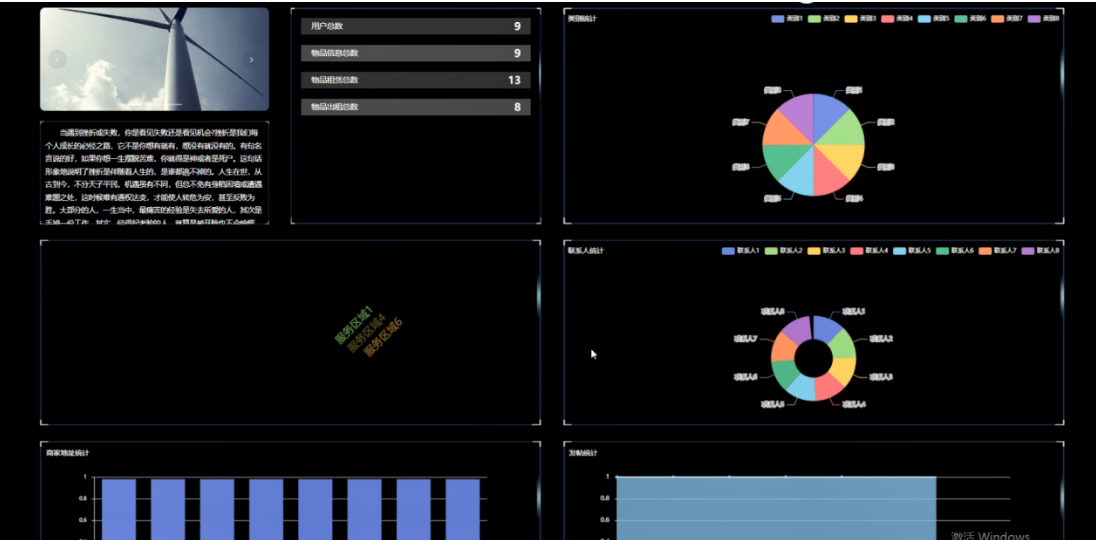Click the orange 联系人7 donut segment
Image resolution: width=1096 pixels, height=540 pixels.
point(784,346)
